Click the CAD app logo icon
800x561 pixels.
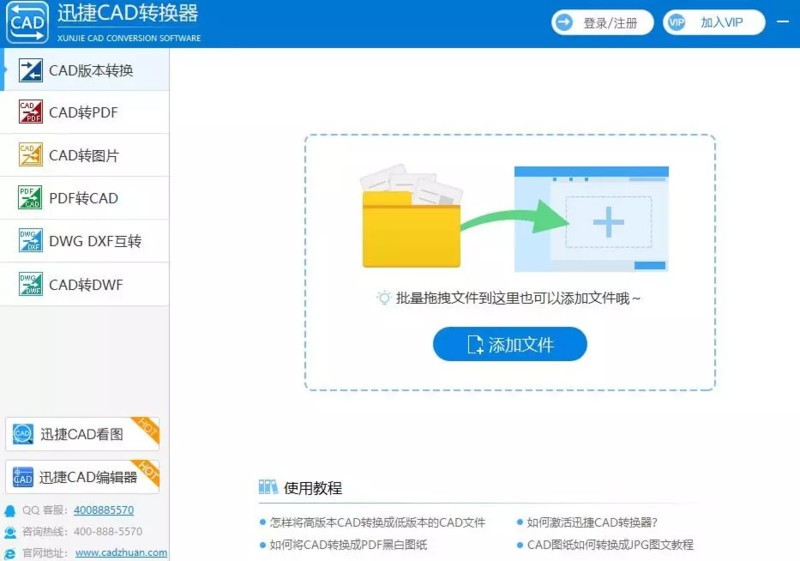click(x=27, y=22)
